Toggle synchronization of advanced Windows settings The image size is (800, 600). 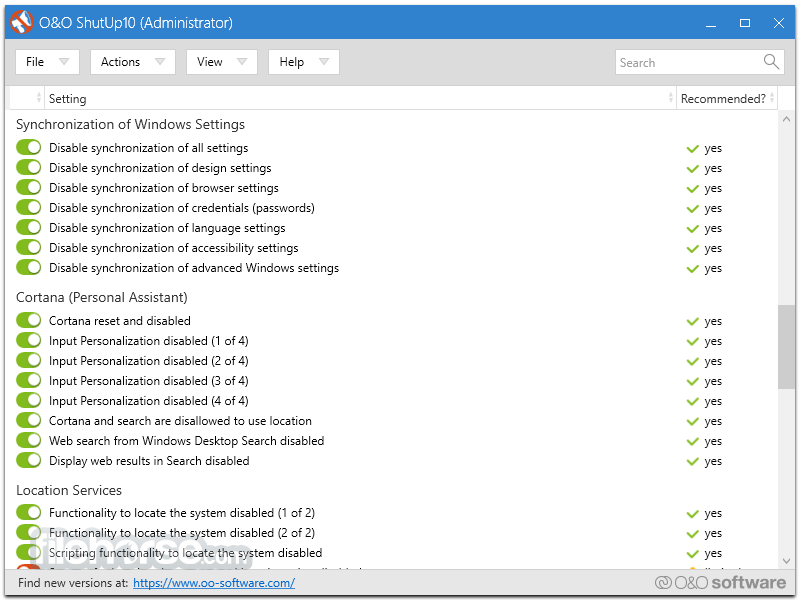point(29,267)
